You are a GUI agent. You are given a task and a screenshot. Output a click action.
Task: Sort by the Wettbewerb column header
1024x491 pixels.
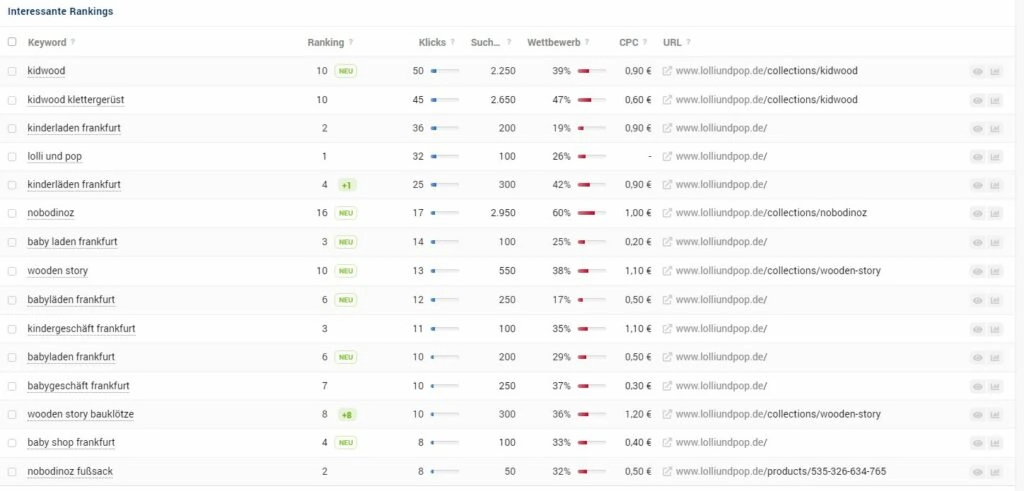[554, 42]
